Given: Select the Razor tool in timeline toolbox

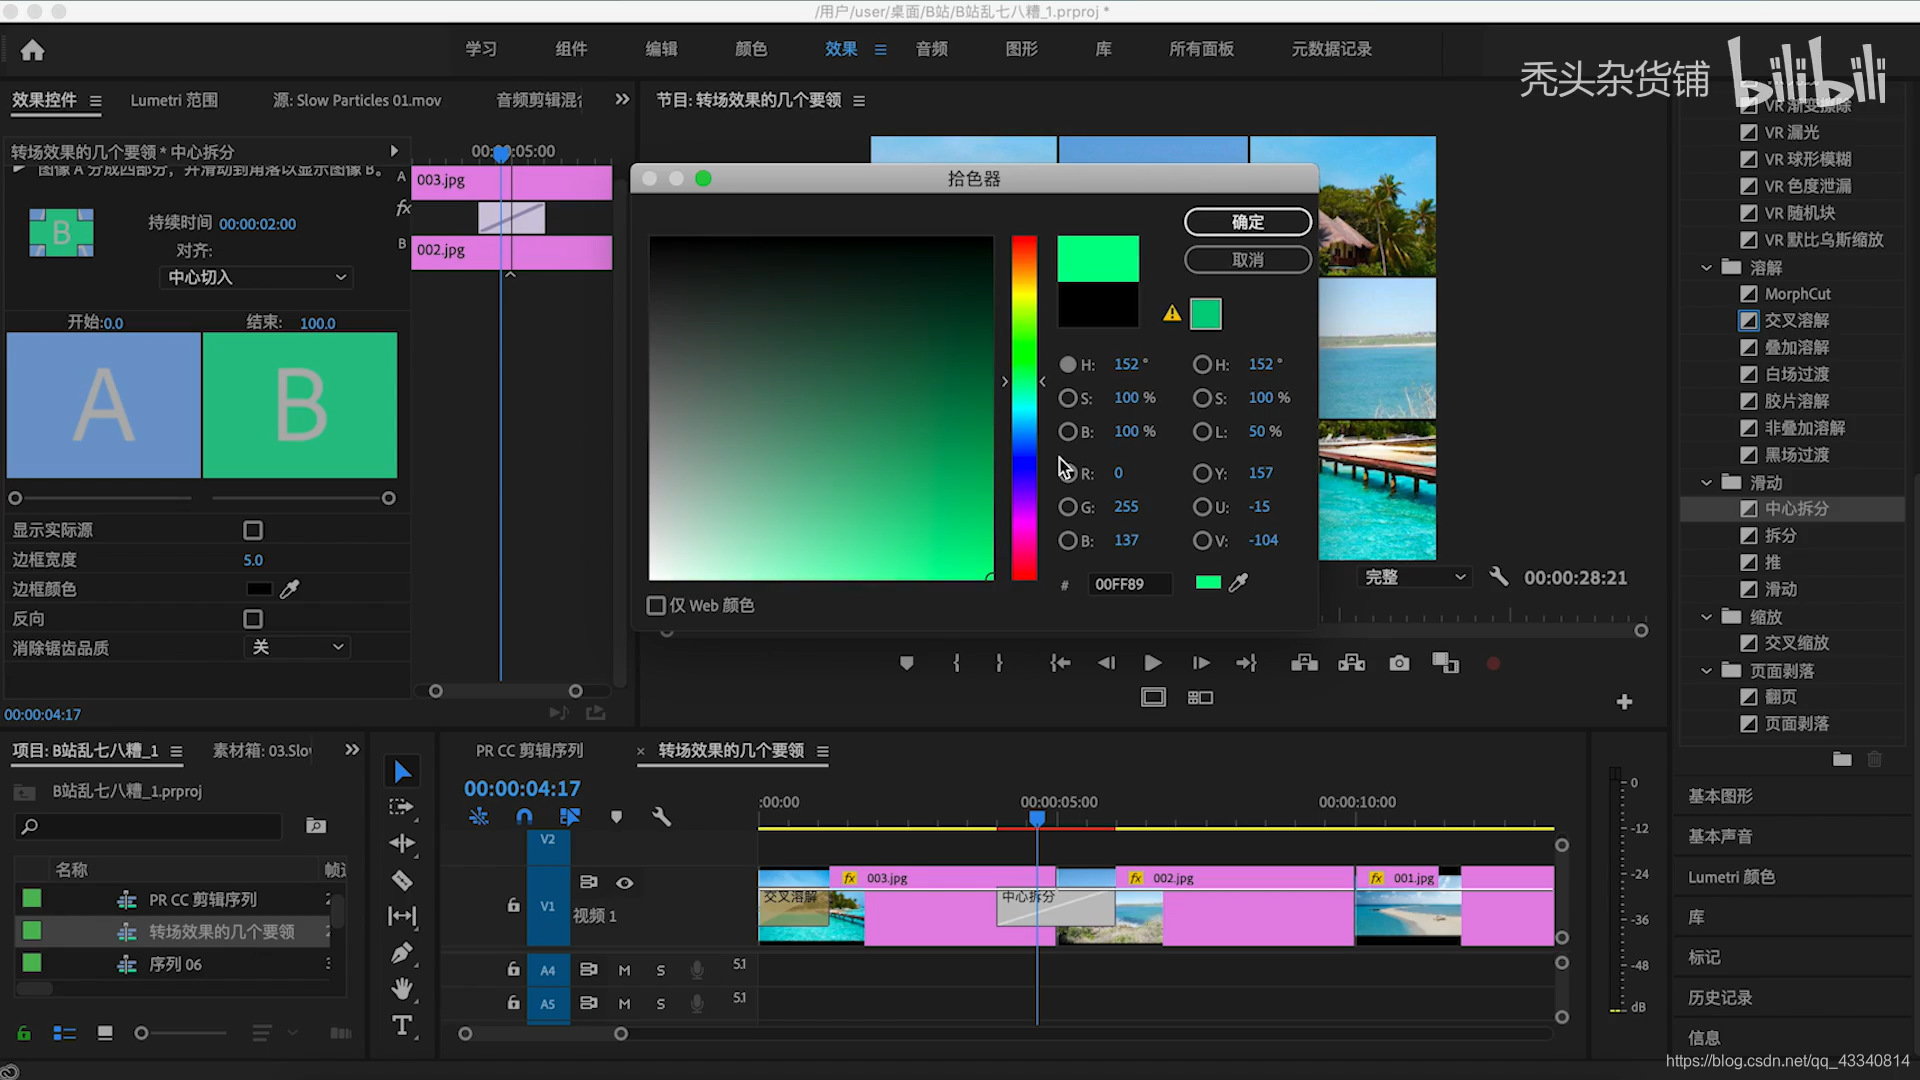Looking at the screenshot, I should tap(402, 880).
